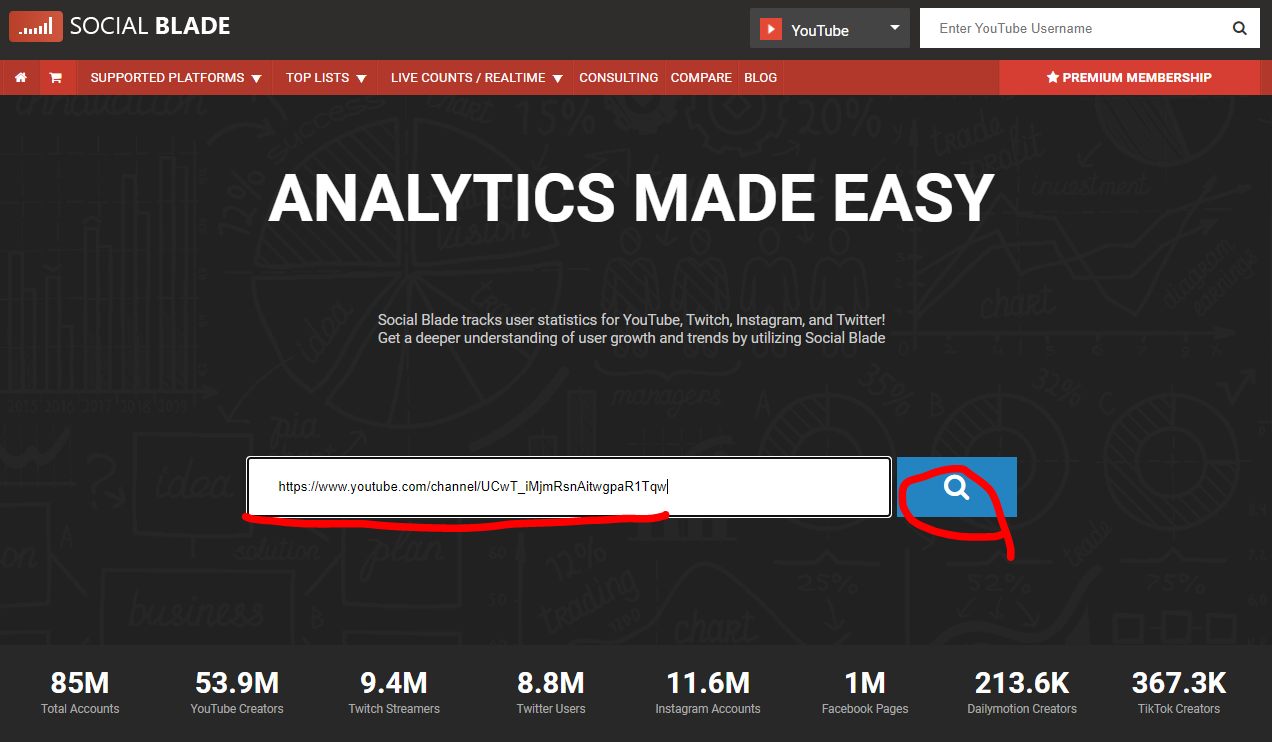Select the 53.9M YouTube Creators stat
Viewport: 1272px width, 742px height.
[237, 693]
